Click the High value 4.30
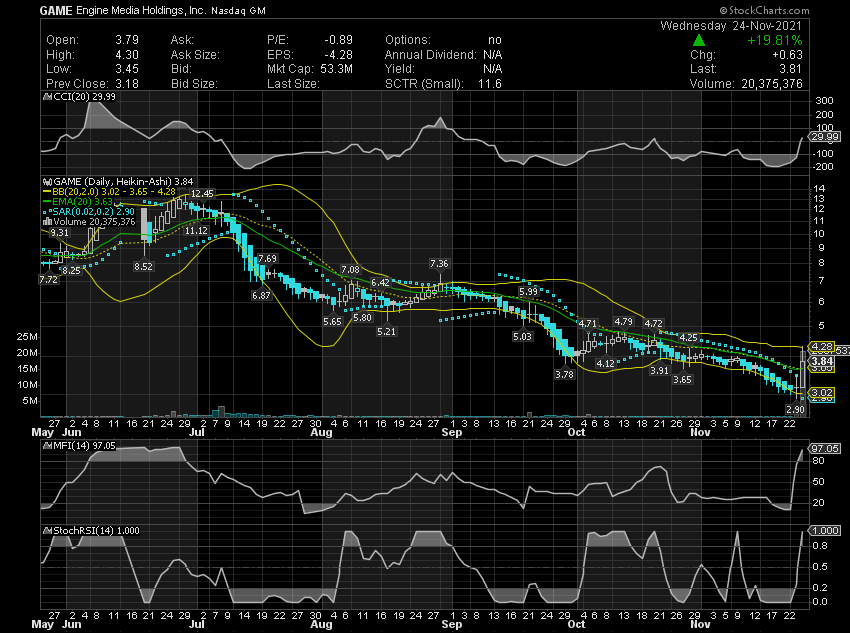850x633 pixels. tap(127, 55)
